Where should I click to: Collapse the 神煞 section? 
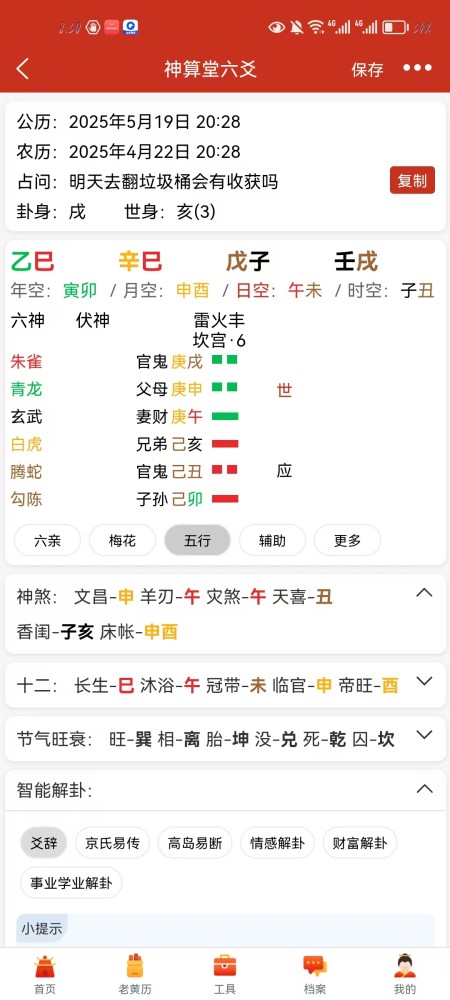pos(424,593)
